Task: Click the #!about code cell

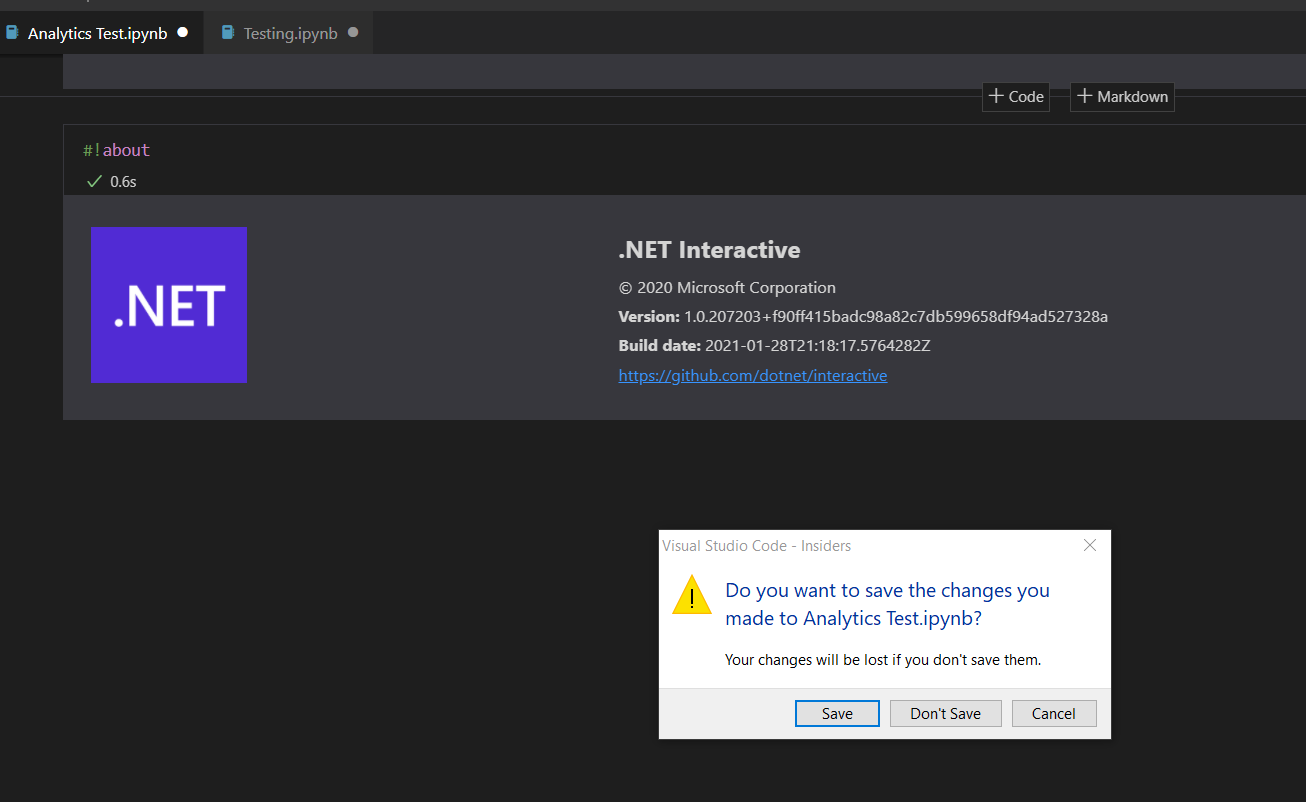Action: (117, 149)
